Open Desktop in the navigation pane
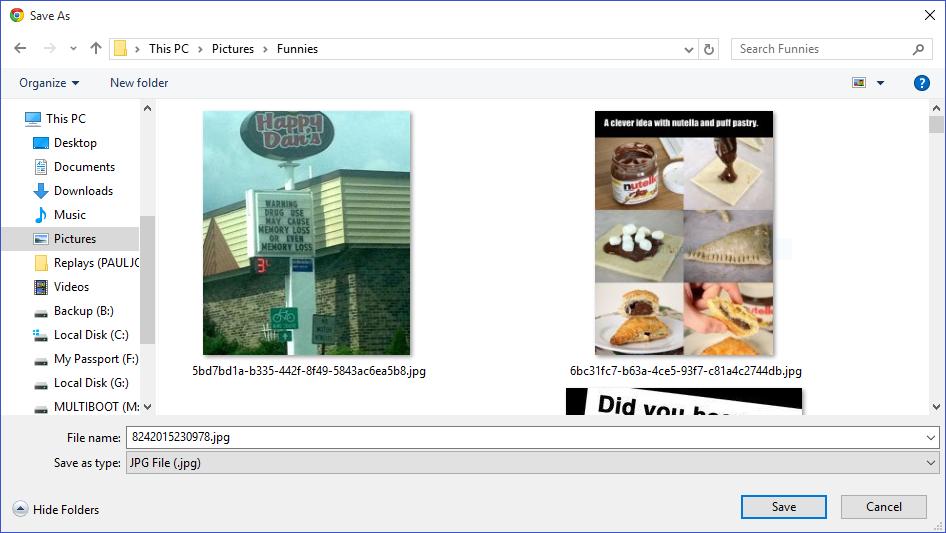946x533 pixels. tap(75, 142)
